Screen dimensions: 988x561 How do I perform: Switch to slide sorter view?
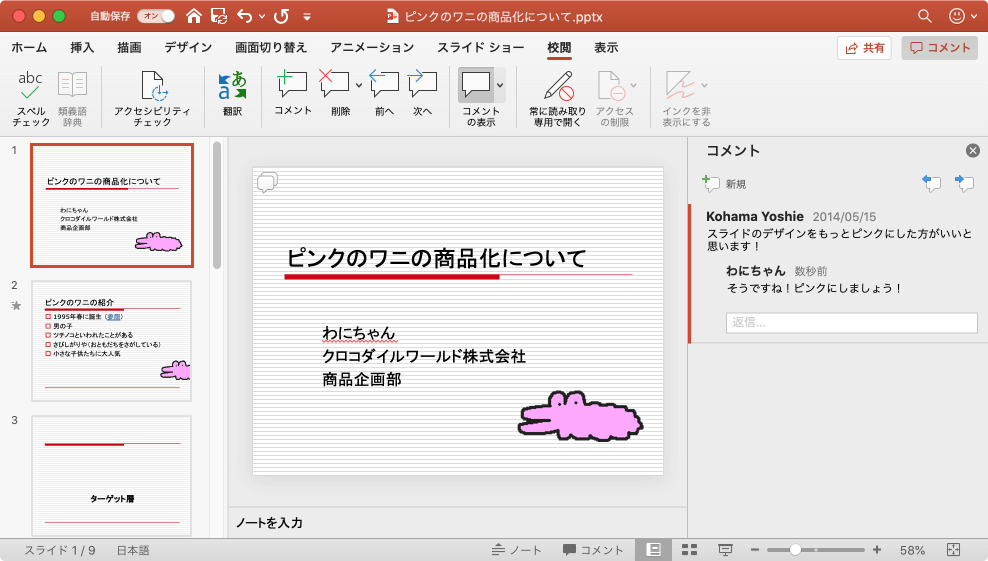point(689,550)
